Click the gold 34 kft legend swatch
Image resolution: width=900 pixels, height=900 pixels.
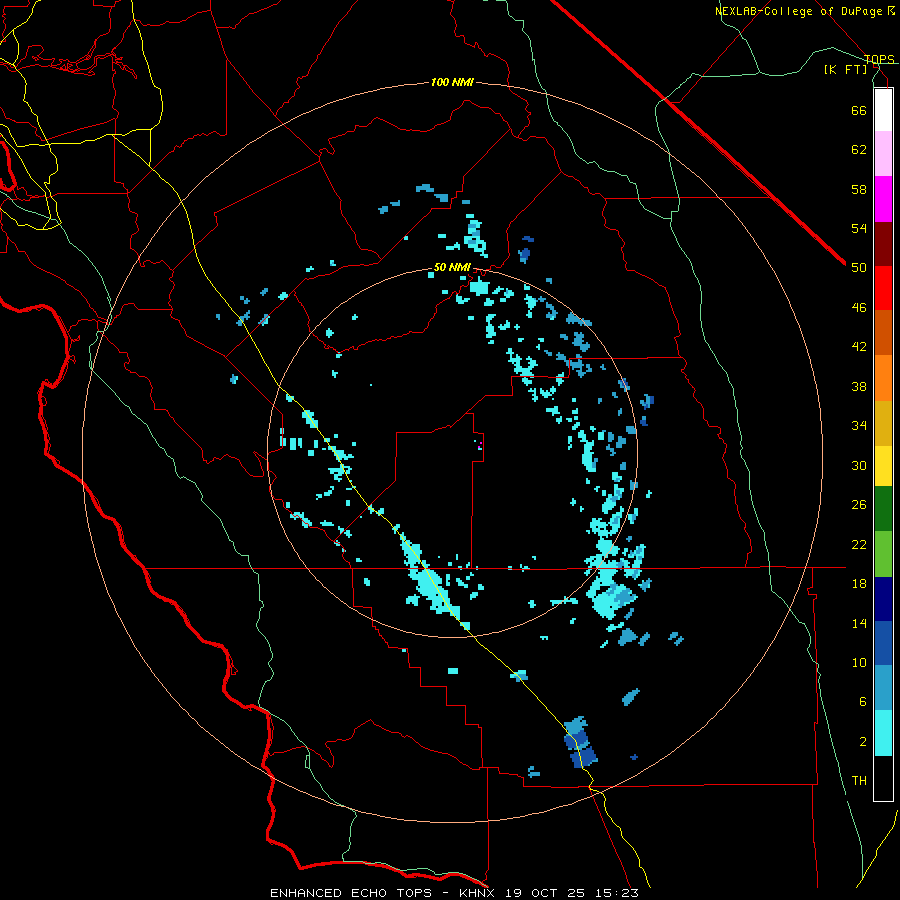883,423
